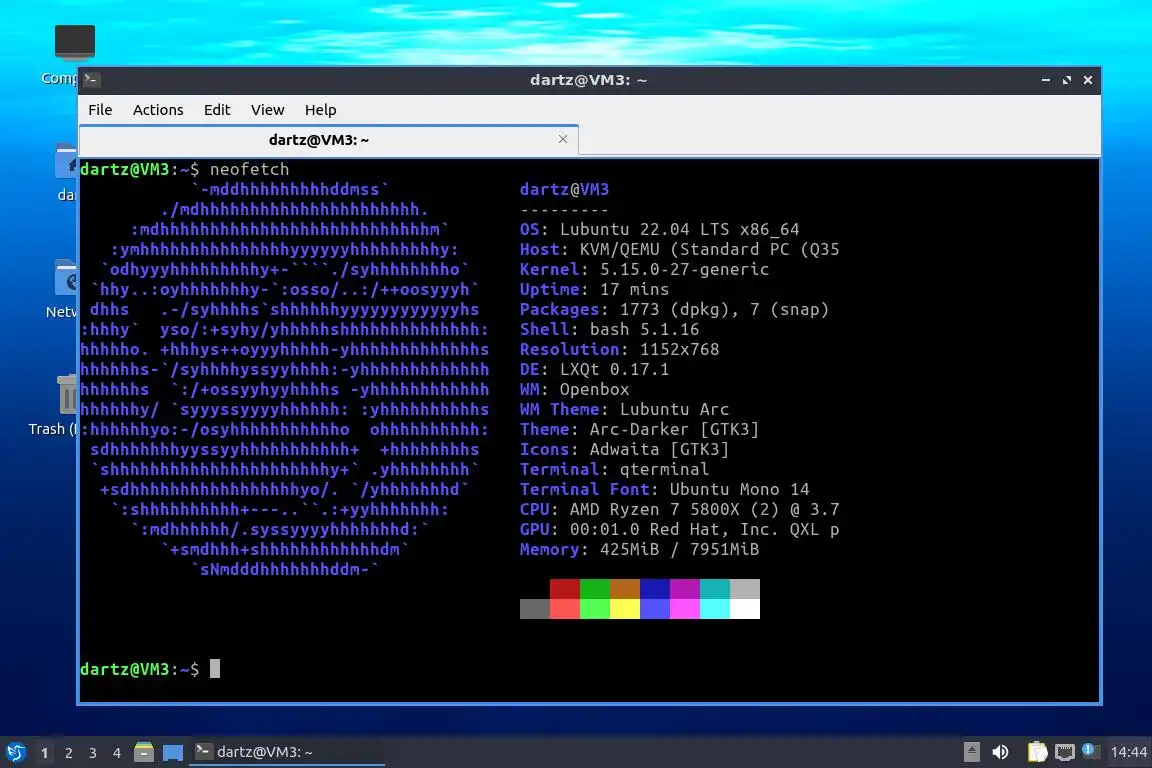1152x768 pixels.
Task: Click the dark green color block in neofetch
Action: tap(595, 589)
